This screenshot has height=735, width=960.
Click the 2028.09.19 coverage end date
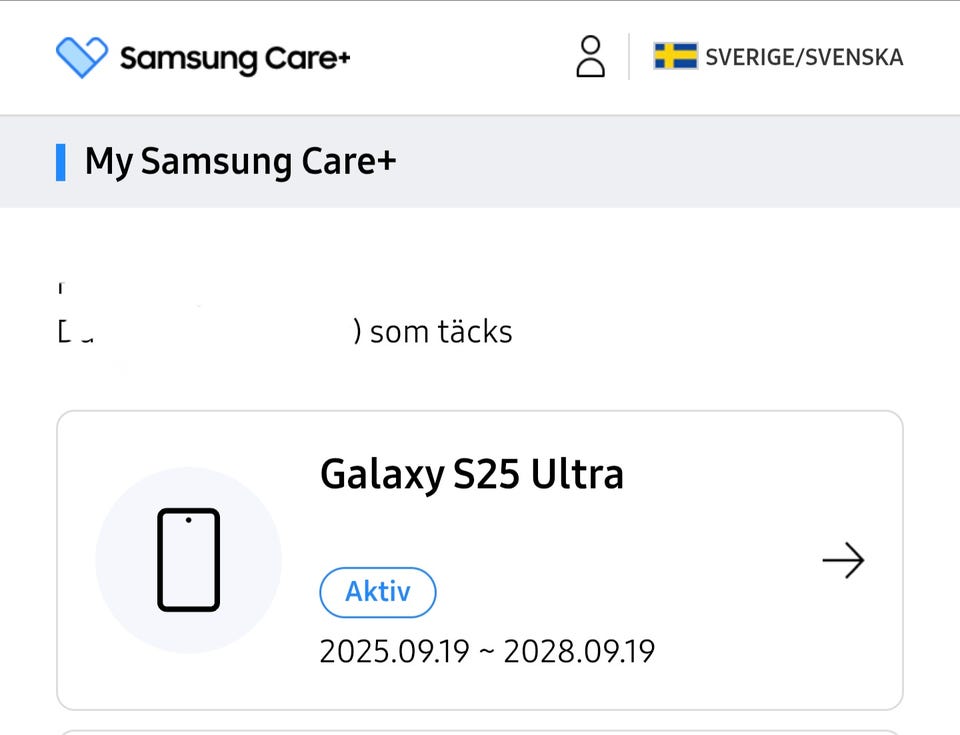tap(578, 651)
